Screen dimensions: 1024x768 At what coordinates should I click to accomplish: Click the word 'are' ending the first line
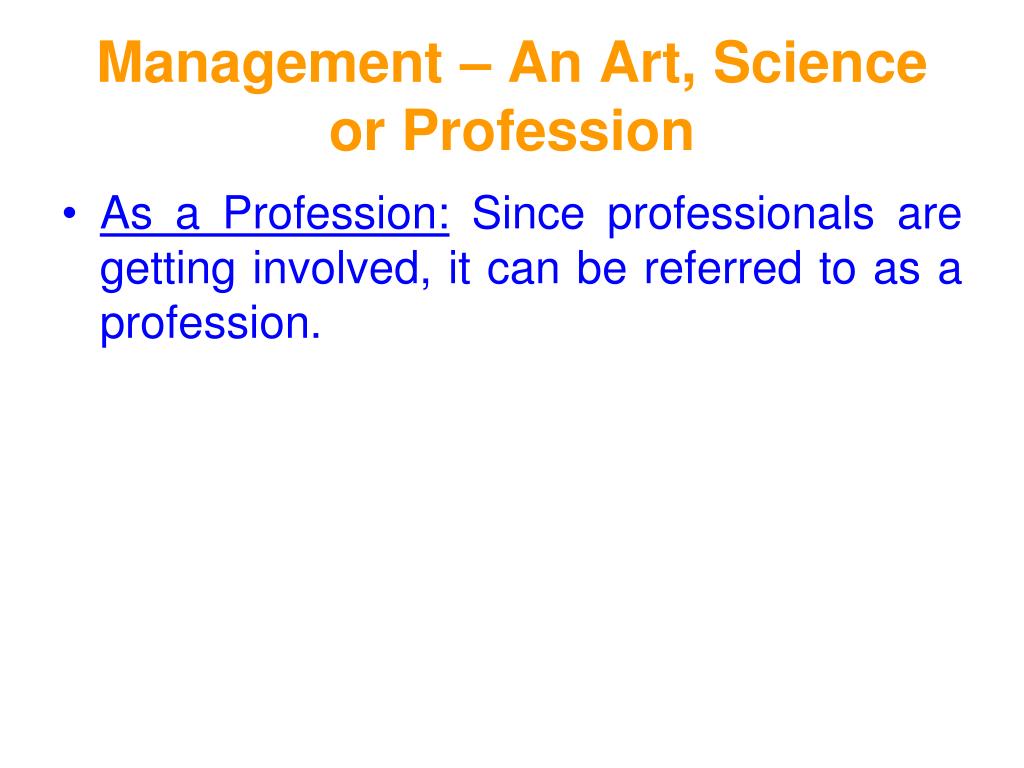point(929,216)
